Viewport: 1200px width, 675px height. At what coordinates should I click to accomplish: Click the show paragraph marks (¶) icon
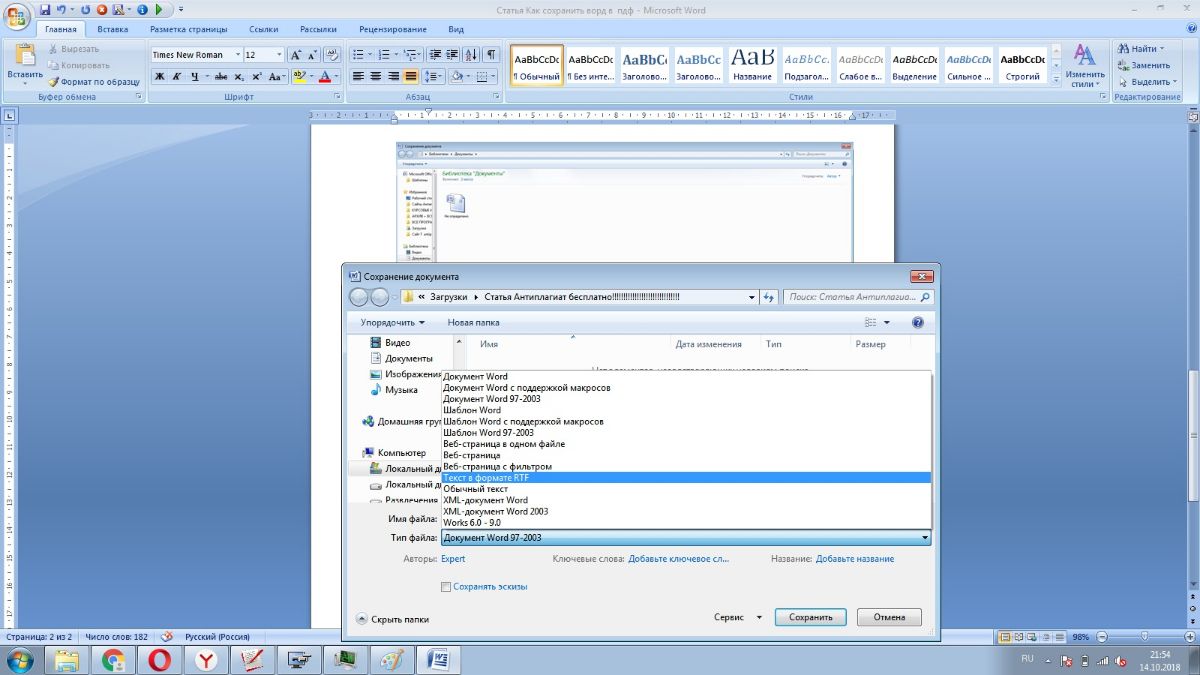[x=491, y=55]
